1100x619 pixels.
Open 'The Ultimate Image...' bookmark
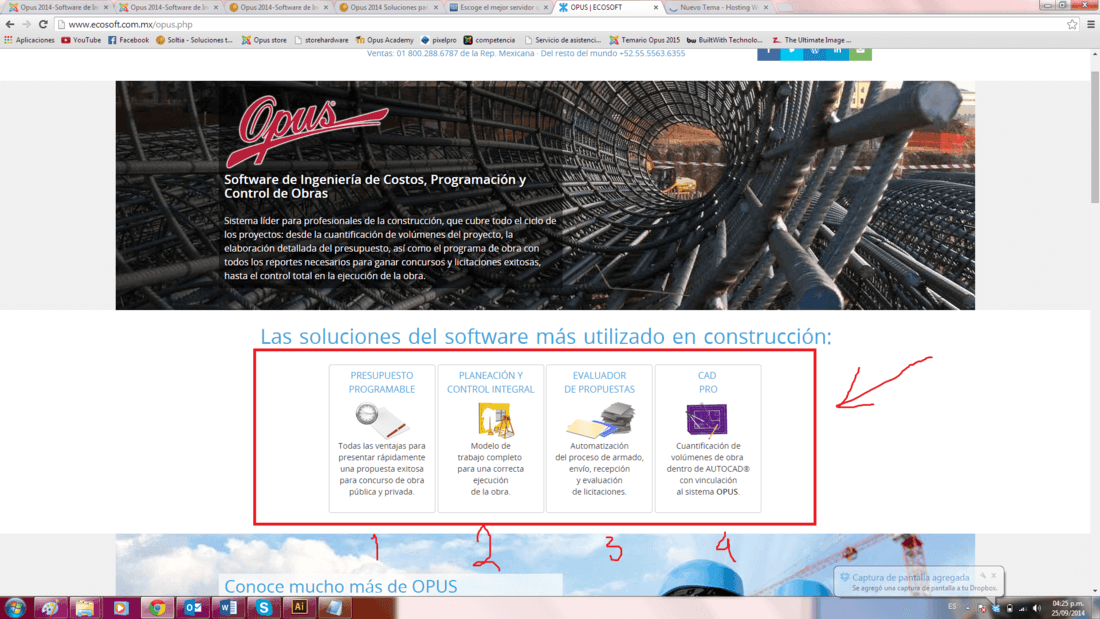pyautogui.click(x=812, y=40)
